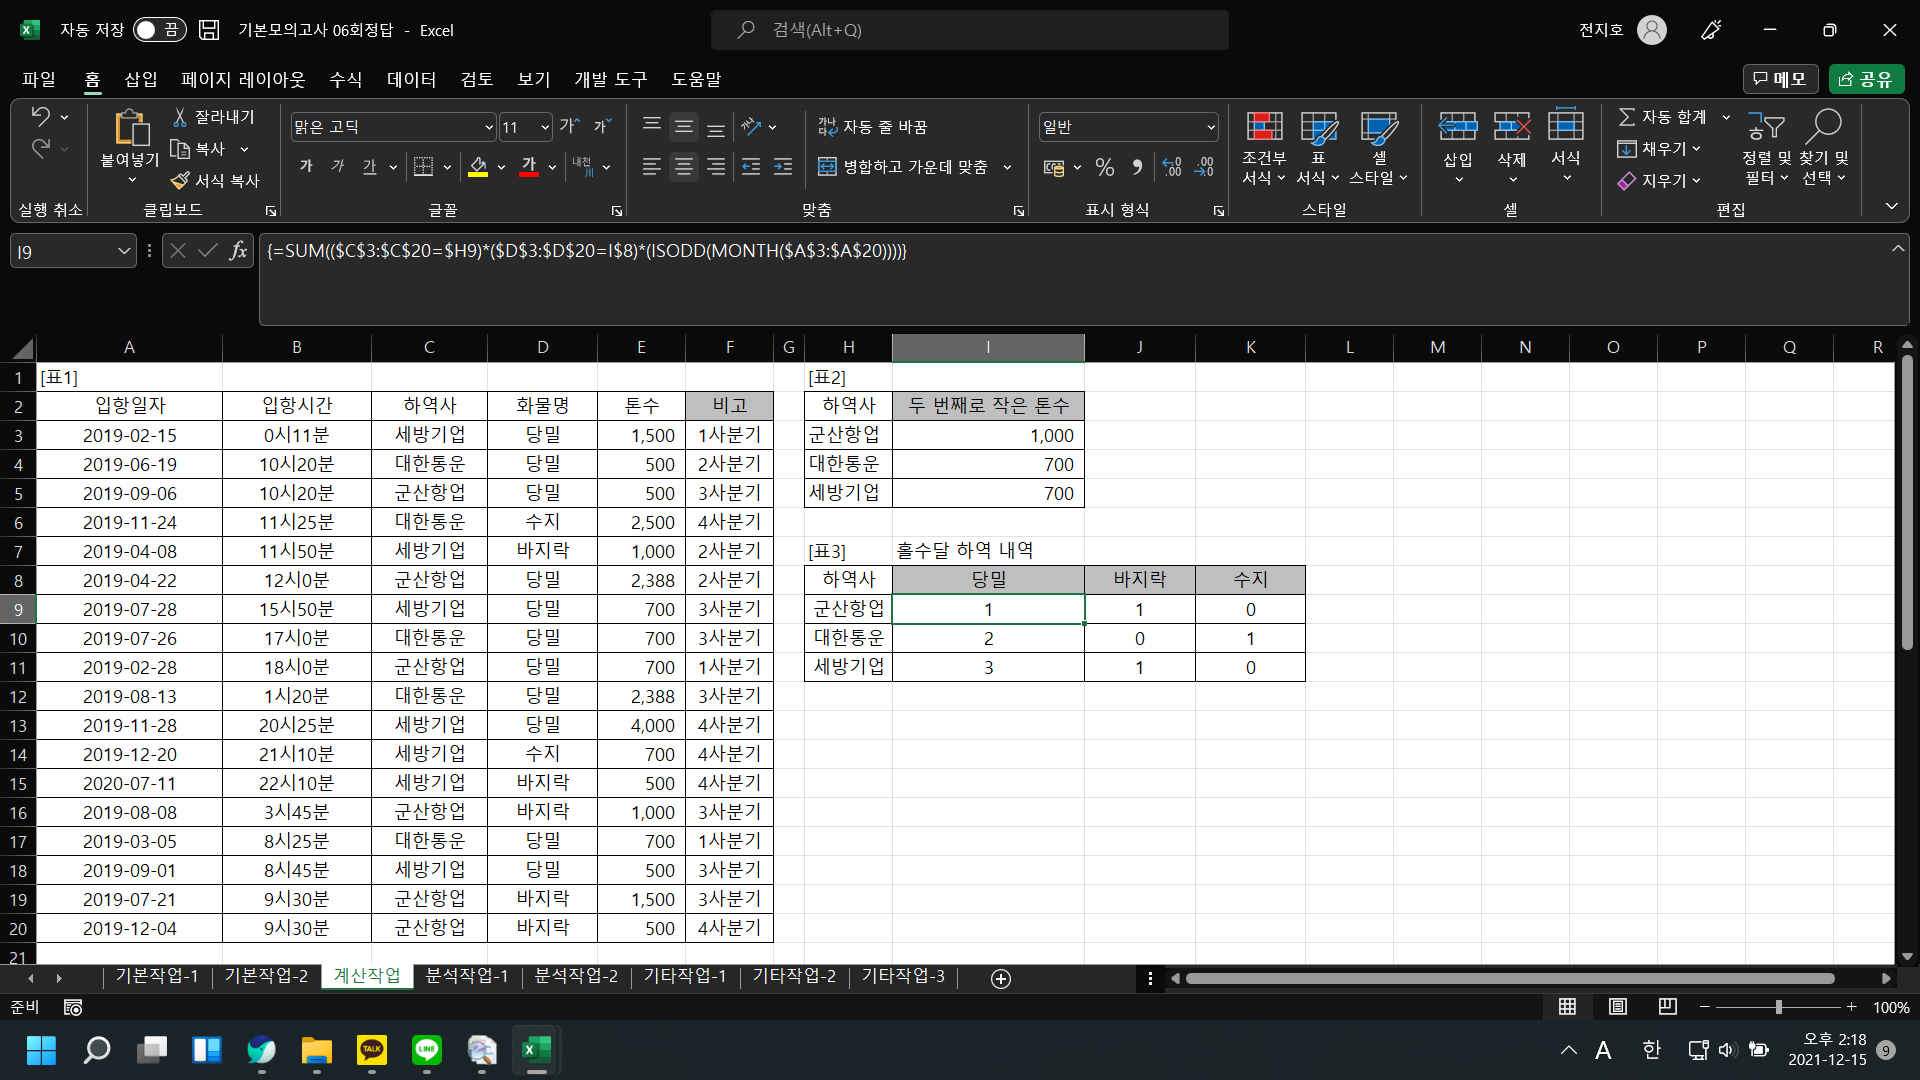Toggle the AutoSave switch
The height and width of the screenshot is (1080, 1920).
pyautogui.click(x=160, y=30)
